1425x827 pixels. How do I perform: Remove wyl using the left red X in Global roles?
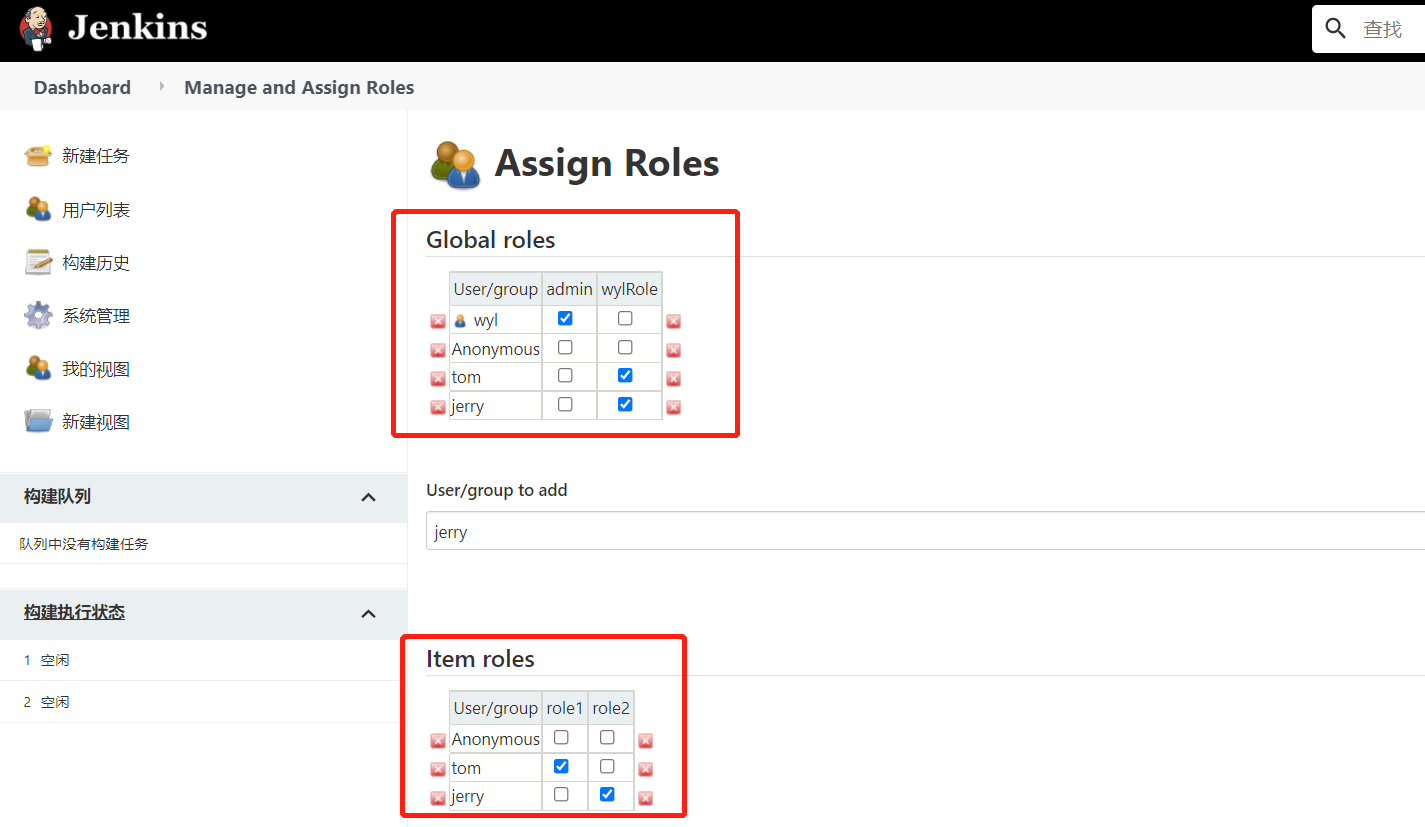[x=438, y=321]
